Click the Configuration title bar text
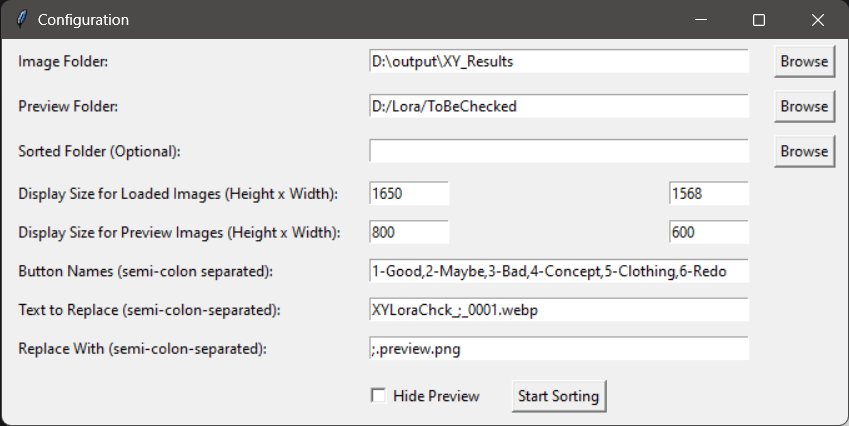Image resolution: width=849 pixels, height=426 pixels. (x=83, y=19)
